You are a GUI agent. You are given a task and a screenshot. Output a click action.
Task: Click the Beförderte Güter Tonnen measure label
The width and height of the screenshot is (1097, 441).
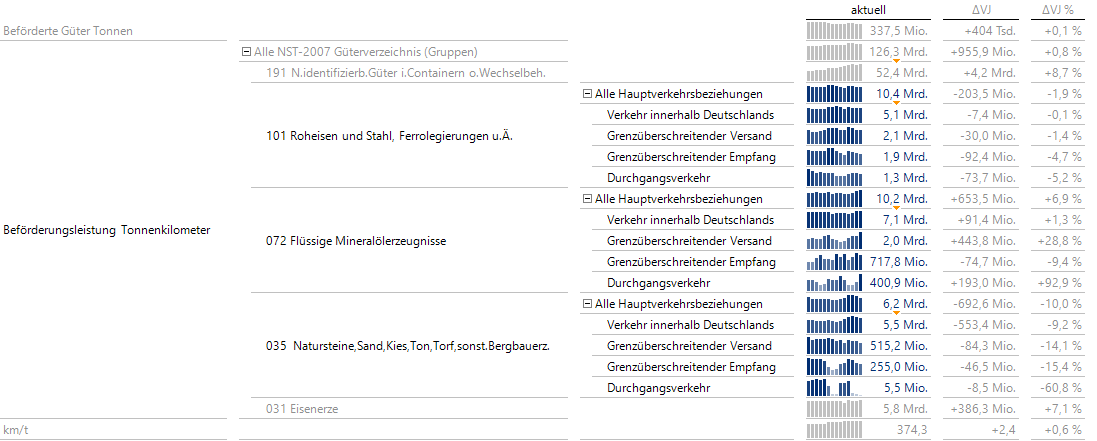pos(68,31)
